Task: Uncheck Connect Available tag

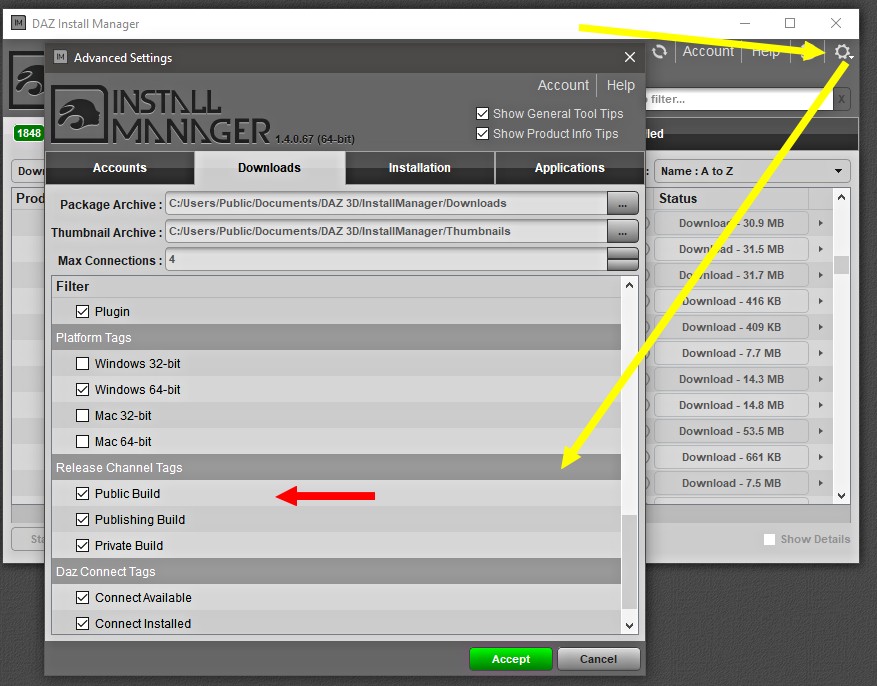Action: [x=82, y=598]
